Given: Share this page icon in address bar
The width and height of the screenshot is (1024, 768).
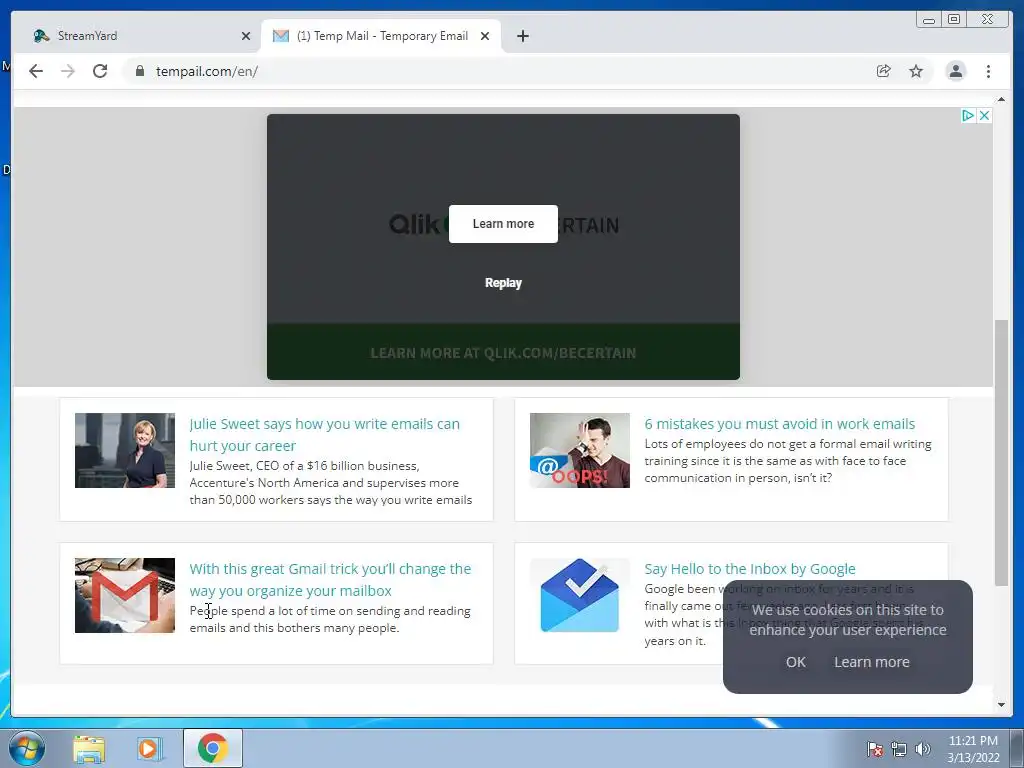Looking at the screenshot, I should 884,71.
